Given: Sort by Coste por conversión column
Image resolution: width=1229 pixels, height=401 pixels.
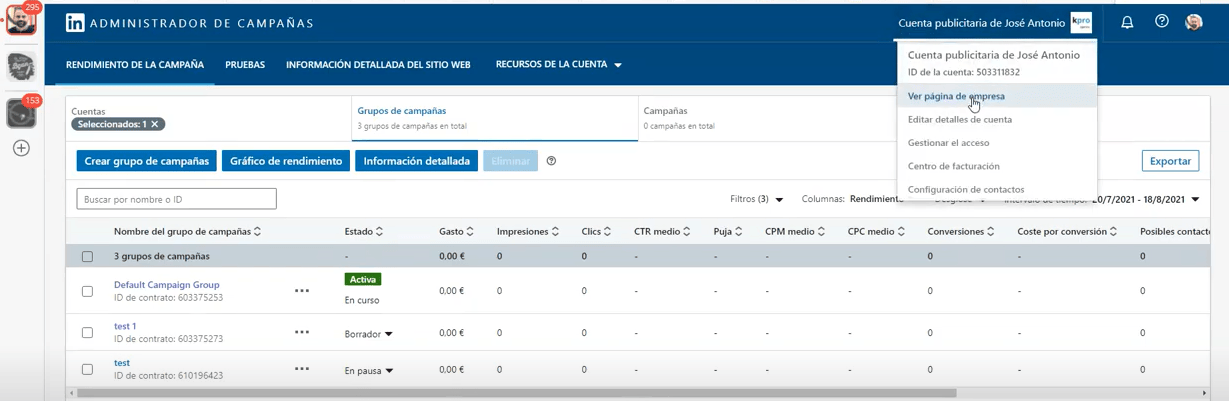Looking at the screenshot, I should point(1067,231).
